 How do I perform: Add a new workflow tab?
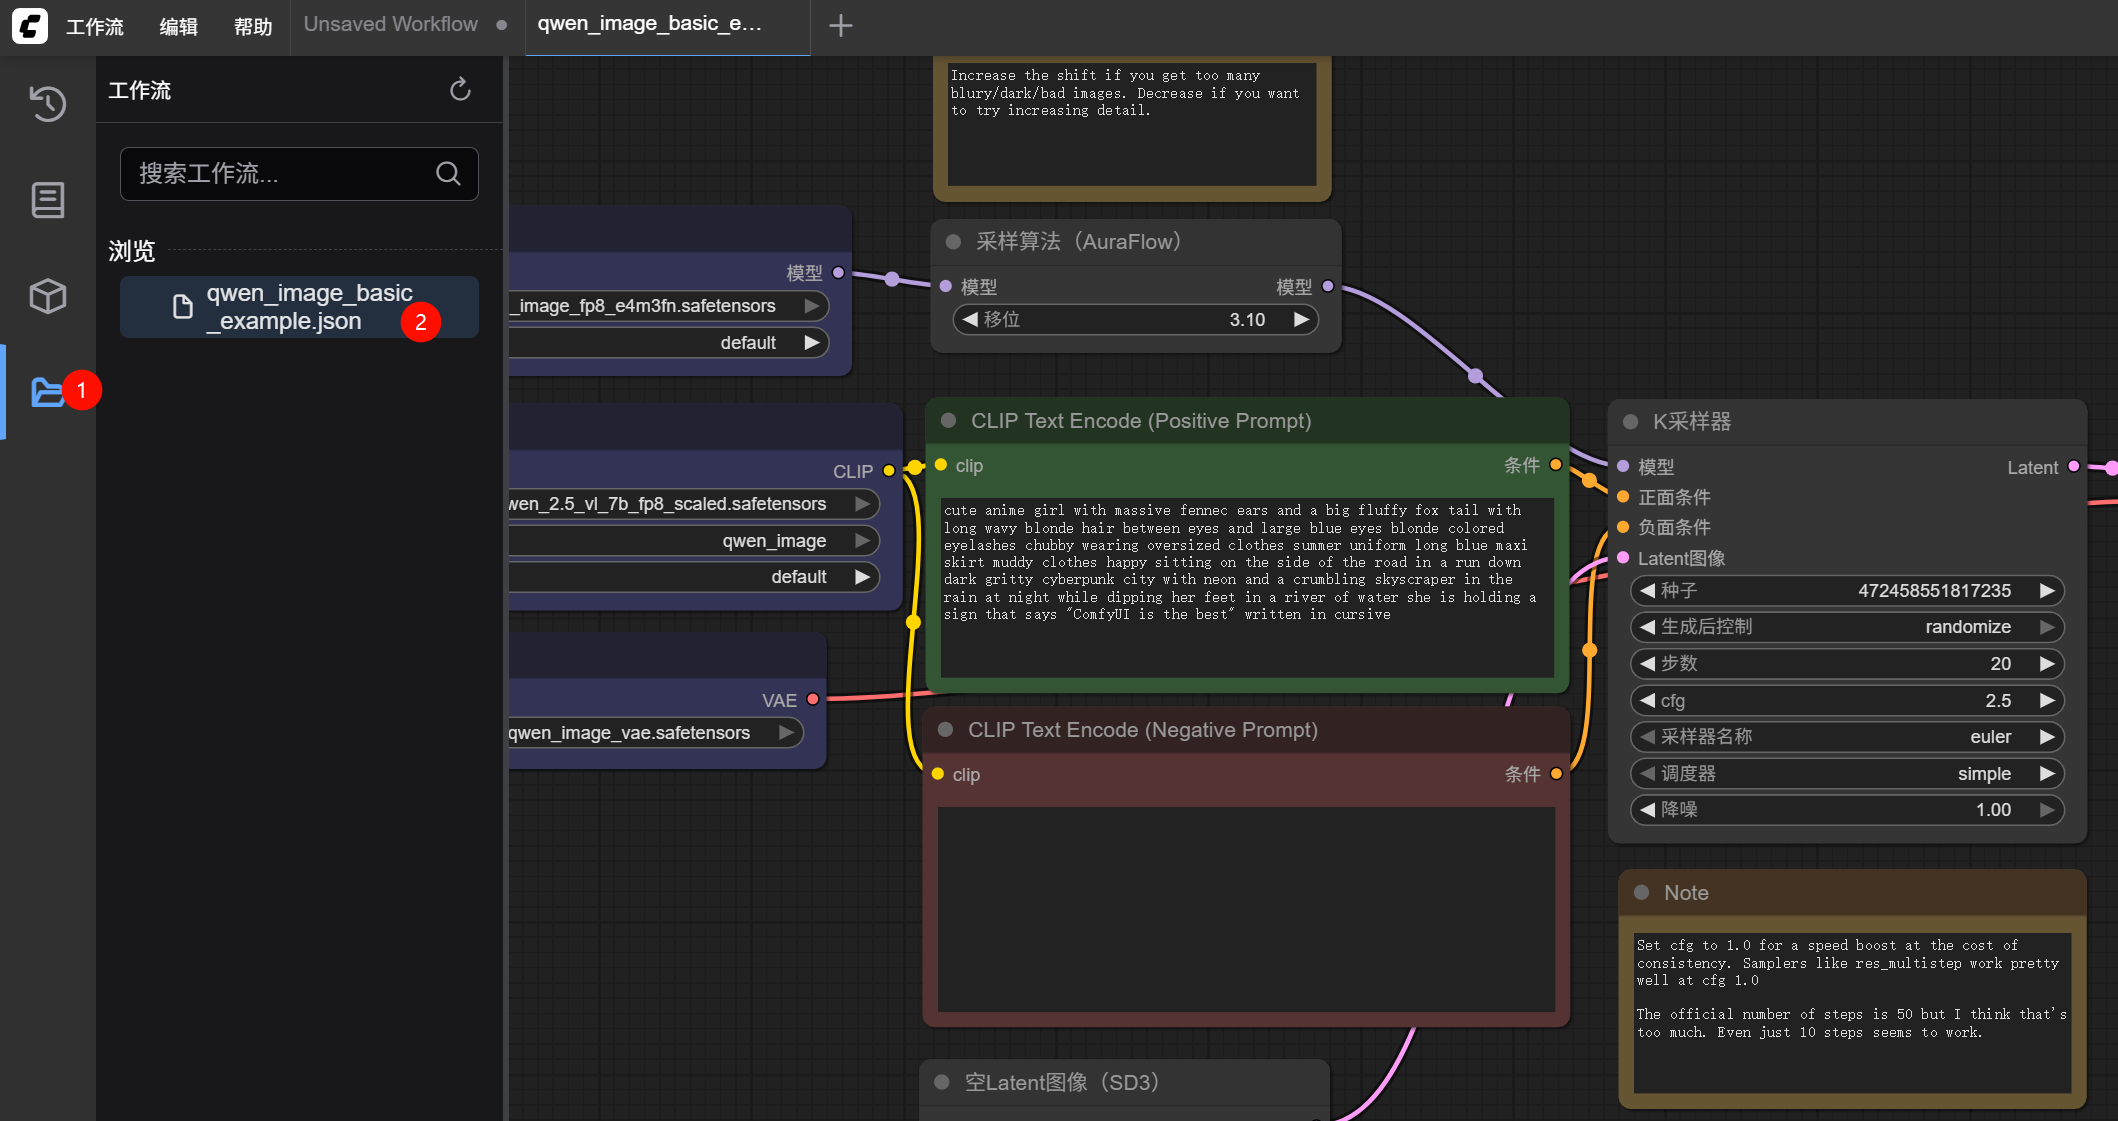pyautogui.click(x=841, y=26)
